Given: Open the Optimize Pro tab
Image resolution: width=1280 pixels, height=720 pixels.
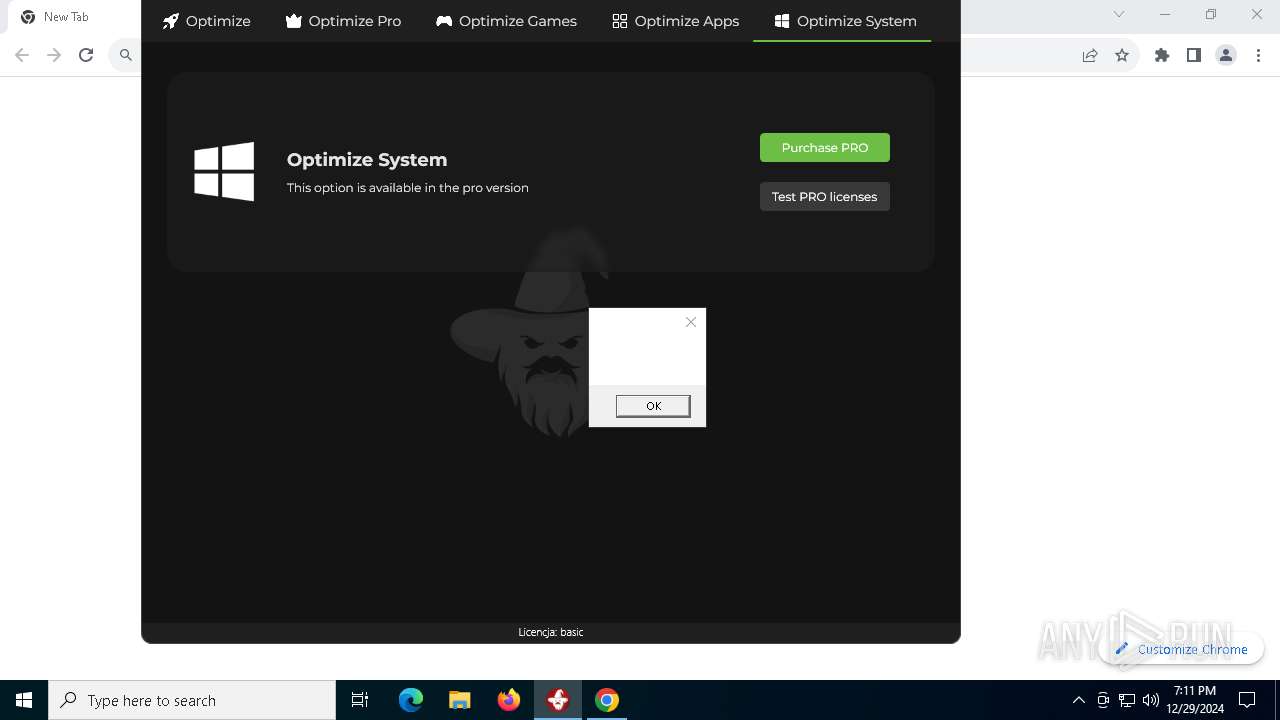Looking at the screenshot, I should click(x=343, y=21).
